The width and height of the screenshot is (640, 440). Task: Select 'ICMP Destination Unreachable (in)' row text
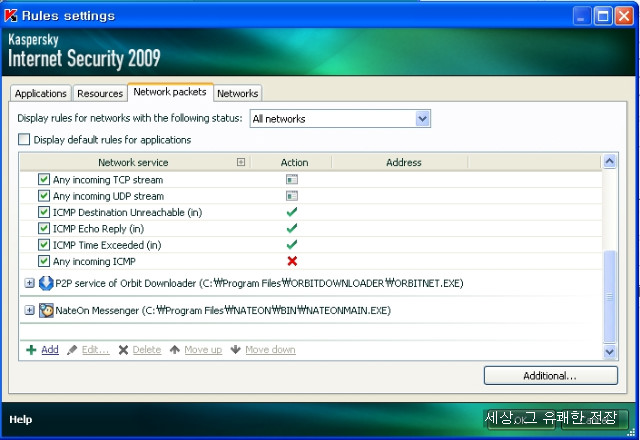pyautogui.click(x=127, y=212)
